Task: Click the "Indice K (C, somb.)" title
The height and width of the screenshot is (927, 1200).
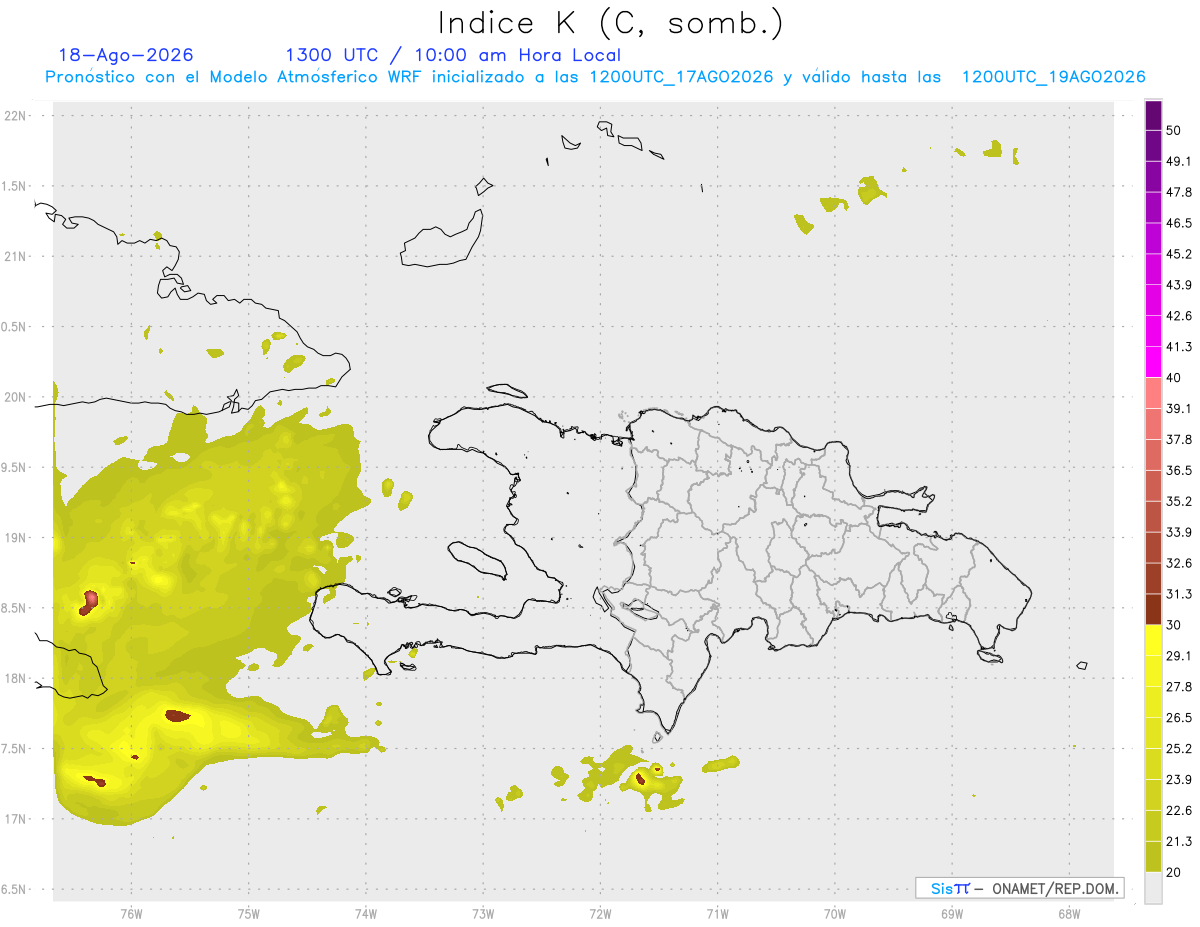Action: (x=610, y=23)
